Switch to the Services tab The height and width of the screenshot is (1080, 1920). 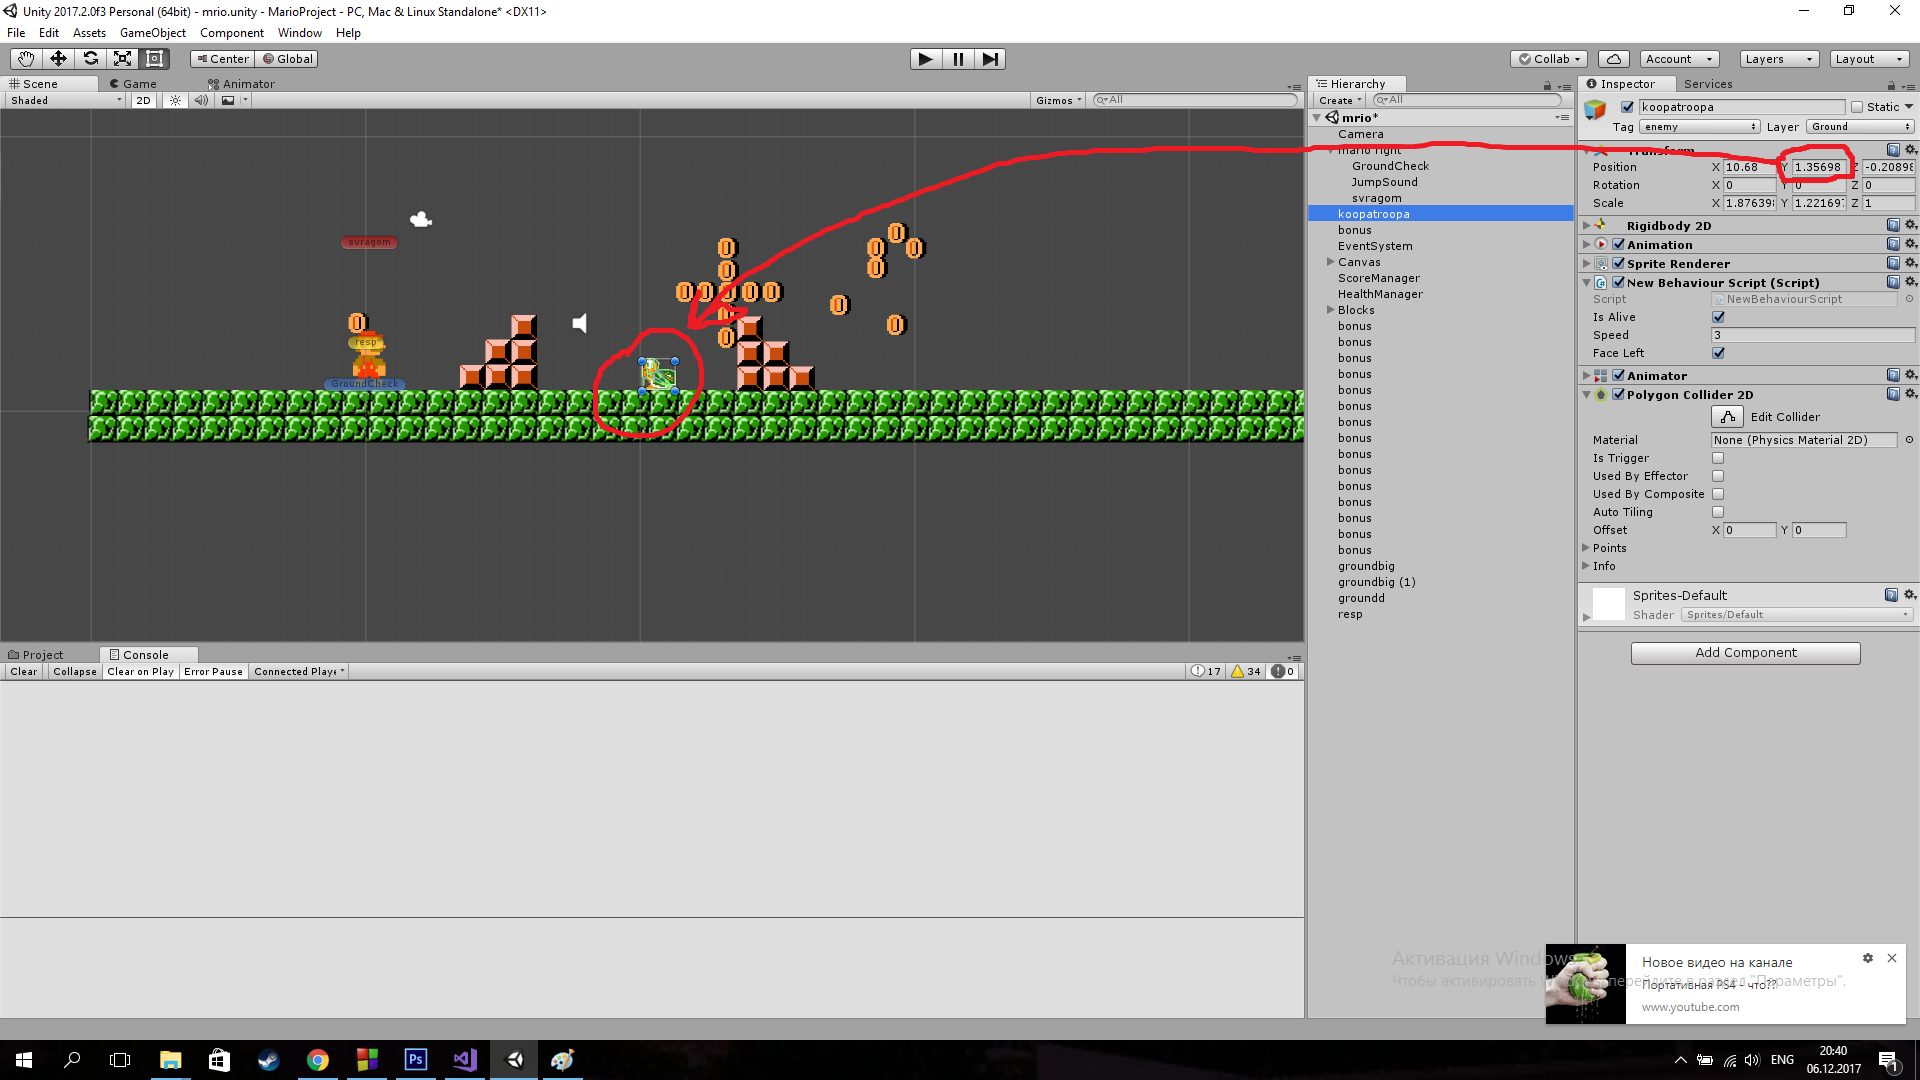pos(1708,84)
